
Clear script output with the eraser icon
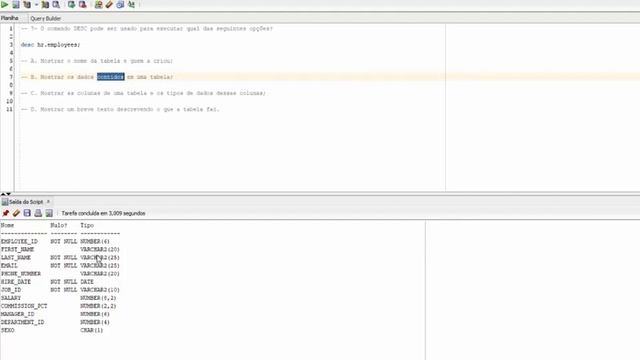[x=16, y=213]
